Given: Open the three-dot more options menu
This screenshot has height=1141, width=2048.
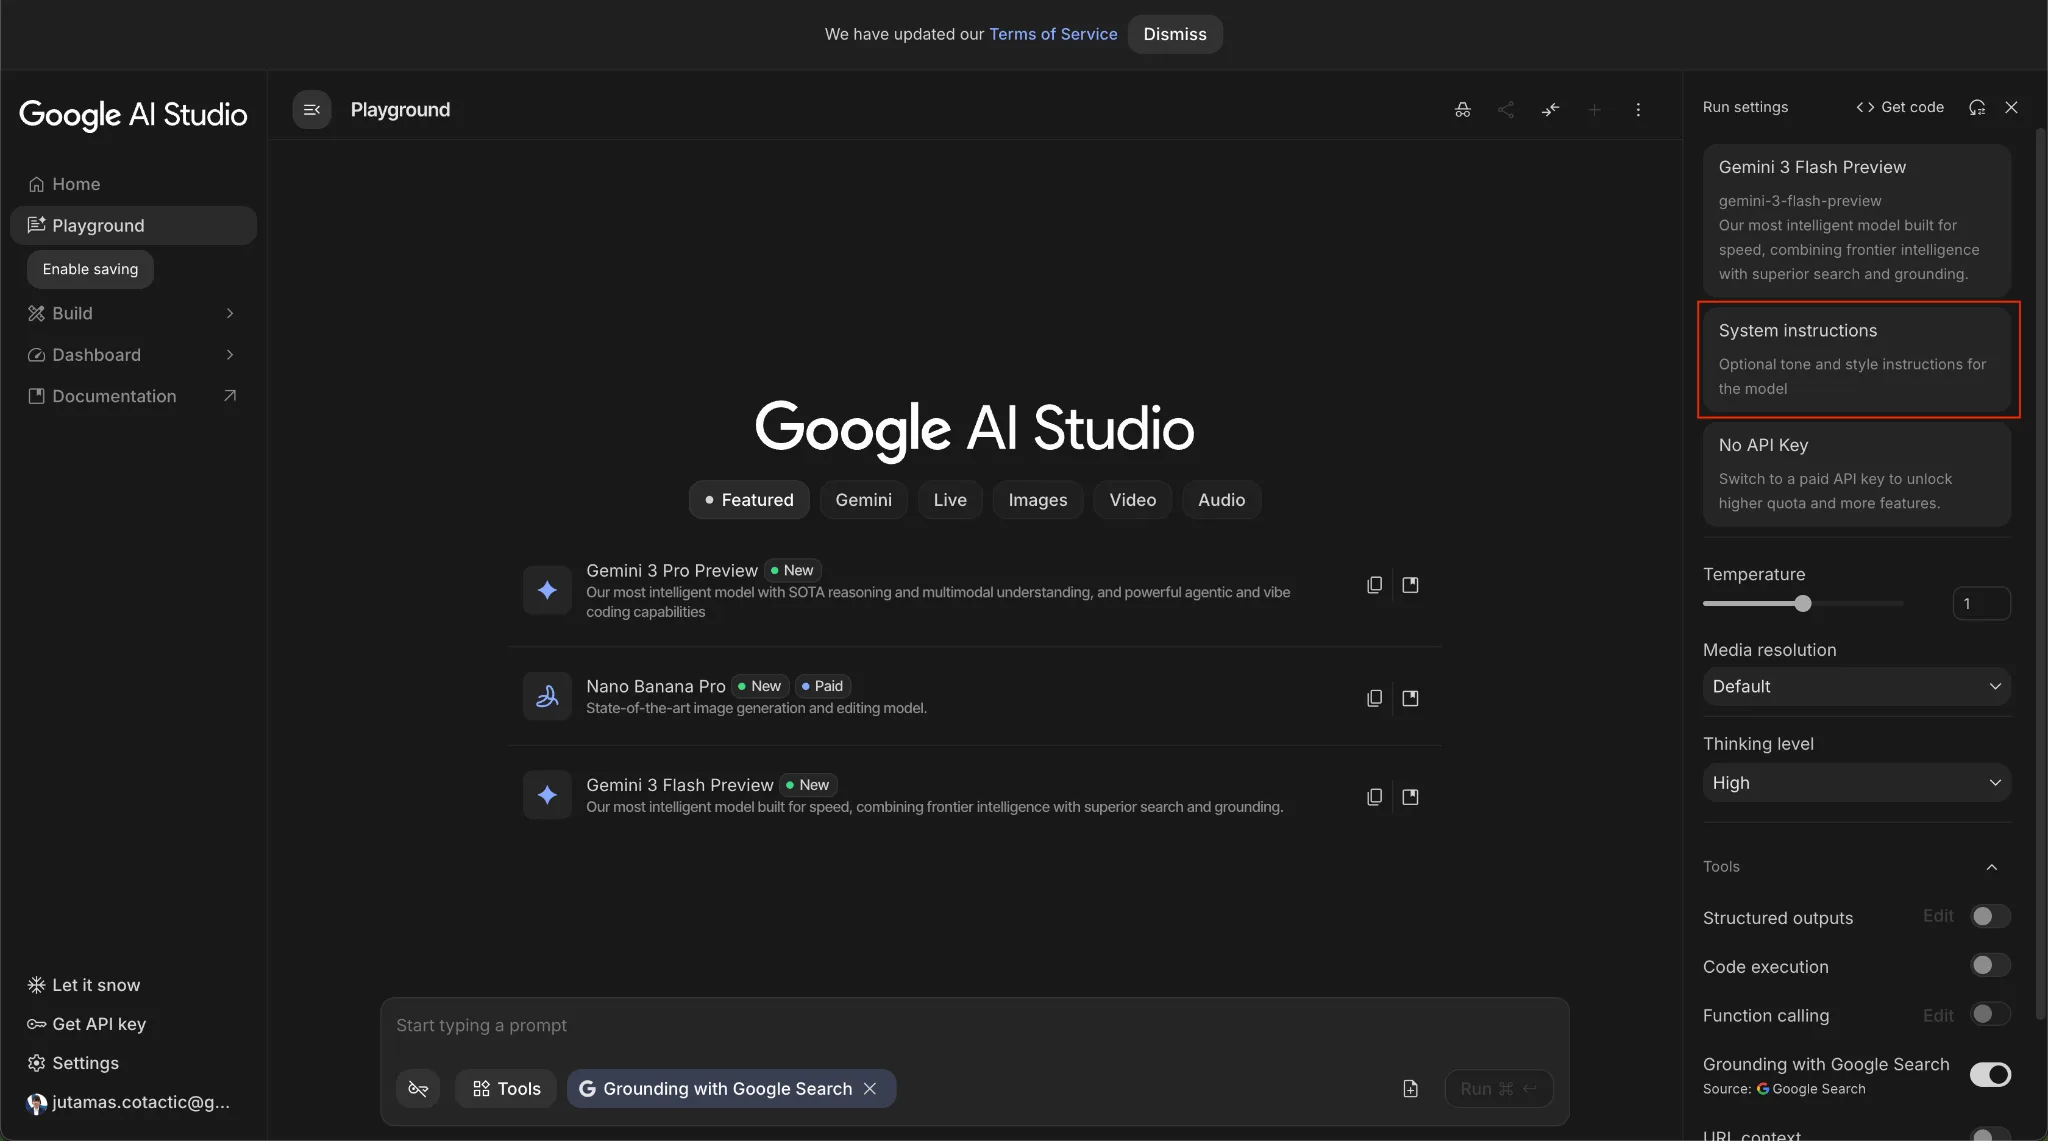Looking at the screenshot, I should (x=1638, y=110).
